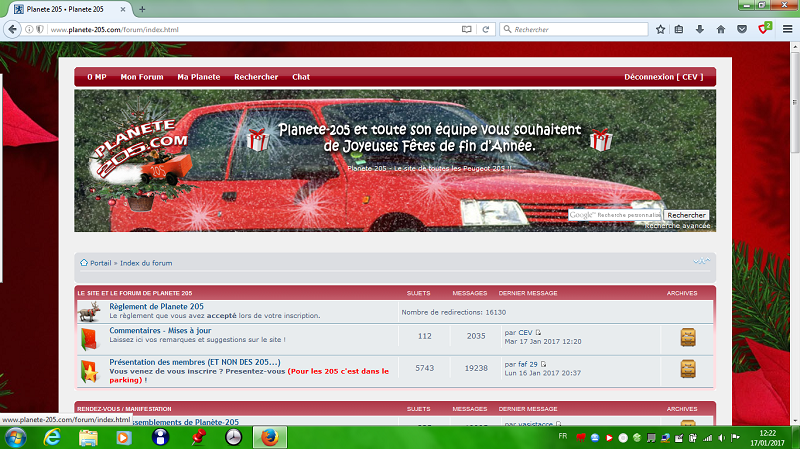The height and width of the screenshot is (449, 800).
Task: Focus the Google custom search field in the banner
Action: pyautogui.click(x=615, y=215)
